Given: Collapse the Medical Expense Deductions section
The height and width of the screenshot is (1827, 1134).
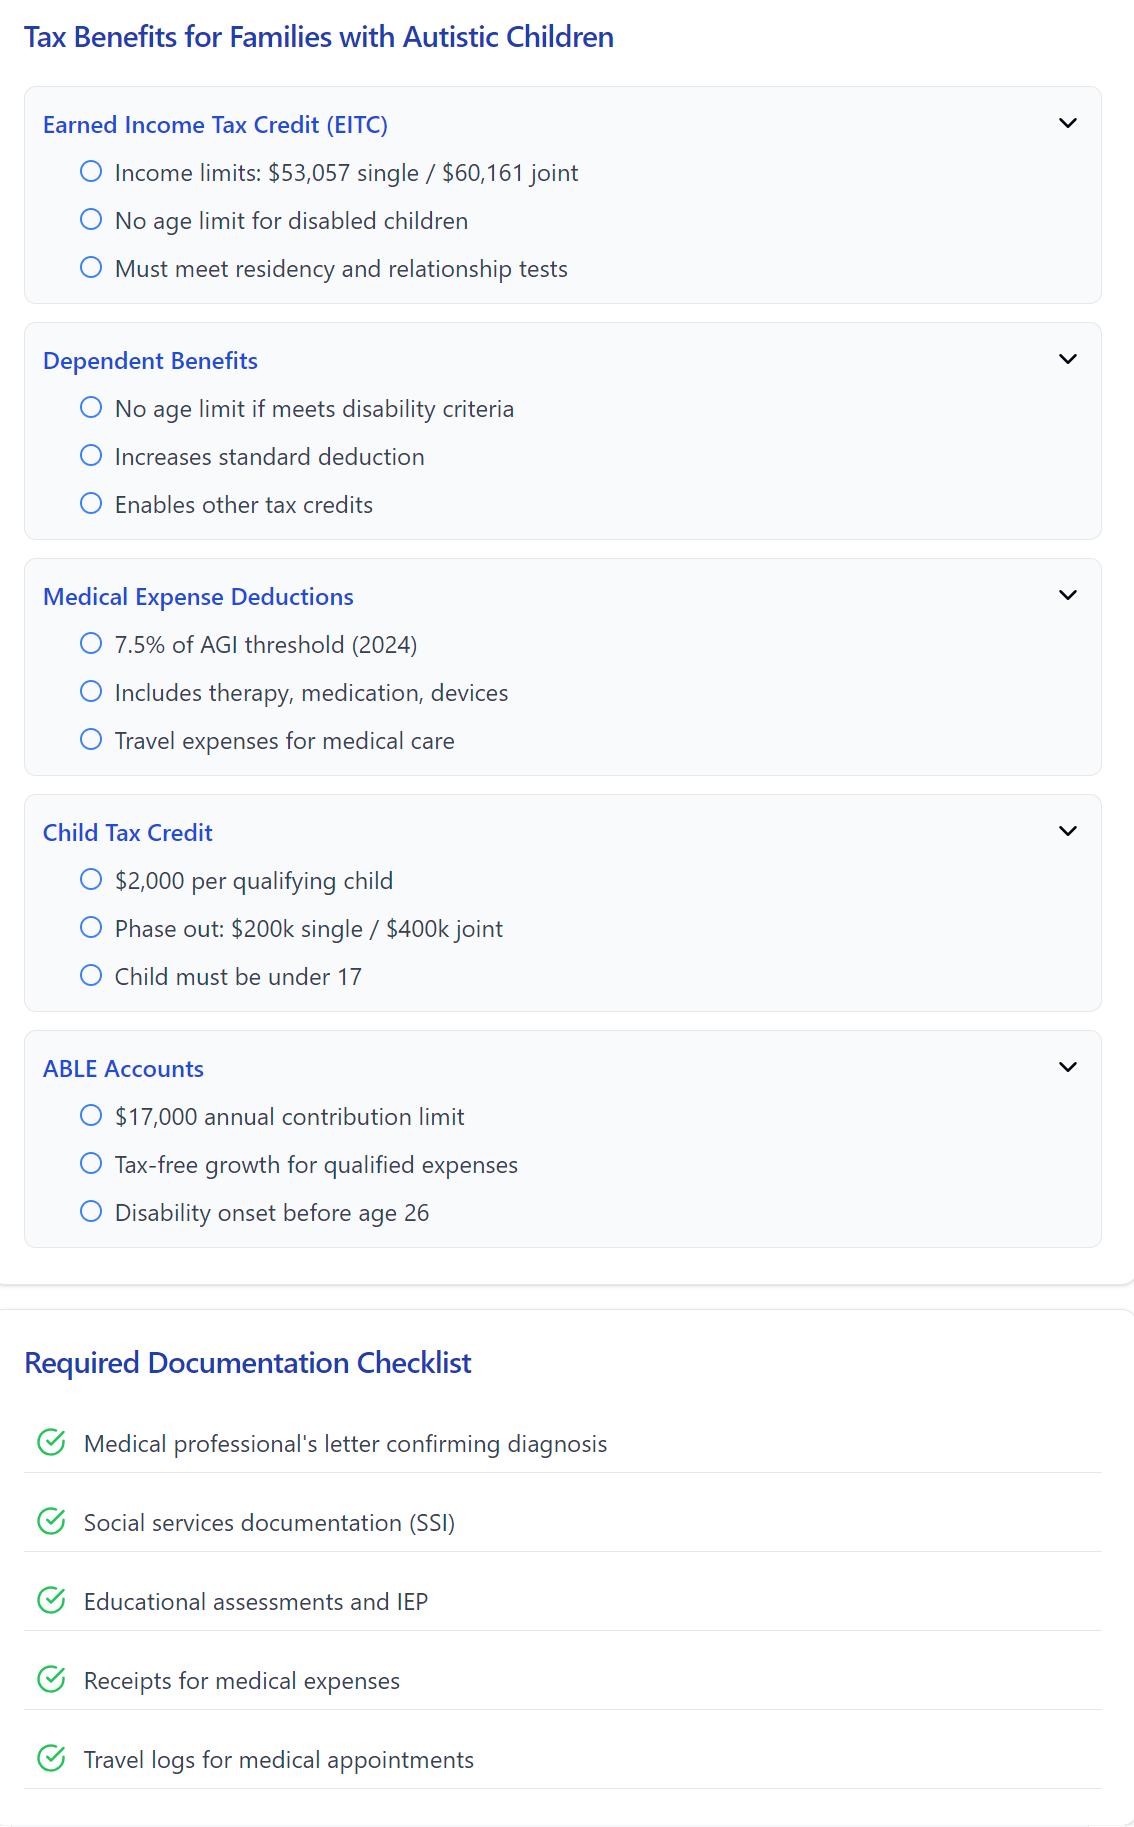Looking at the screenshot, I should pyautogui.click(x=1067, y=594).
